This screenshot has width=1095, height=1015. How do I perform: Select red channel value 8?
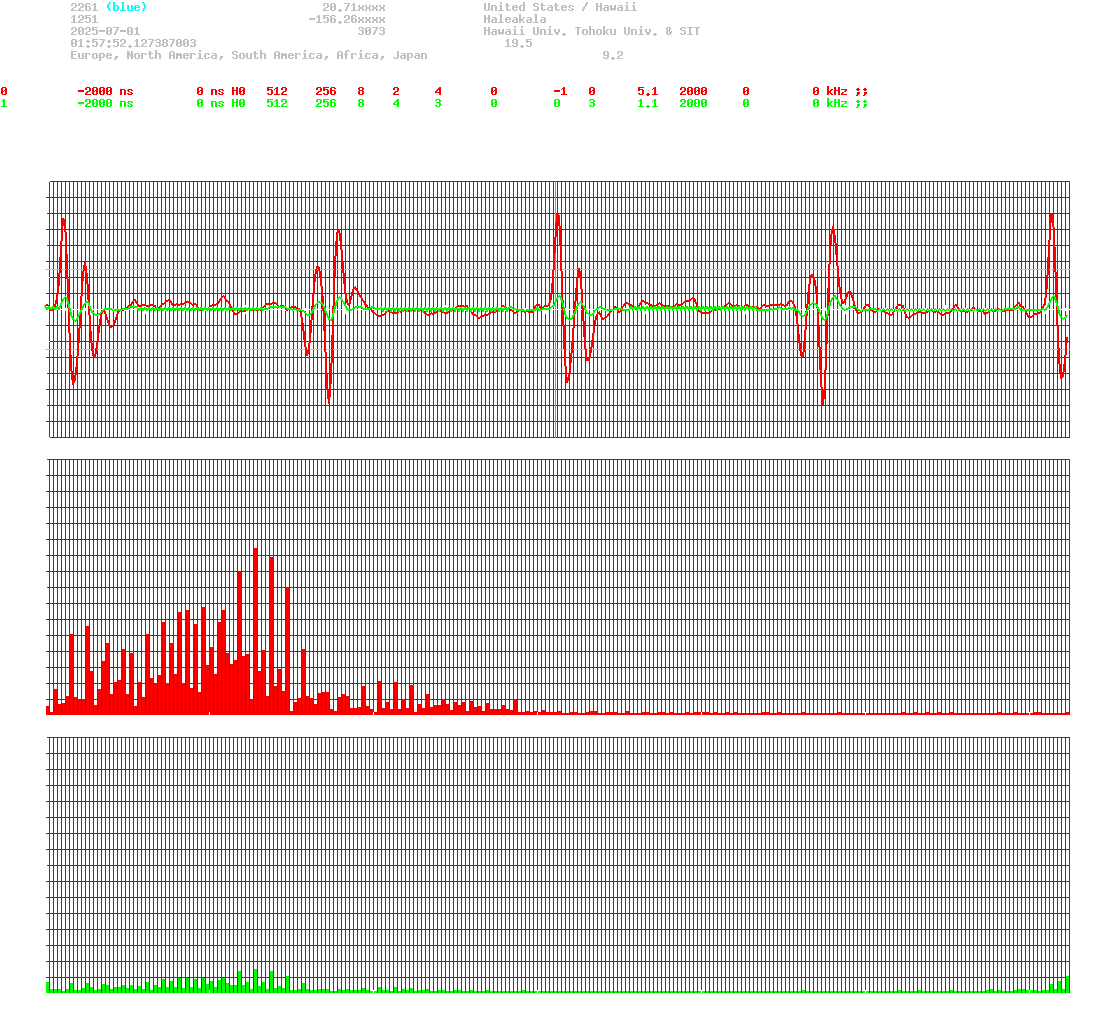(361, 92)
